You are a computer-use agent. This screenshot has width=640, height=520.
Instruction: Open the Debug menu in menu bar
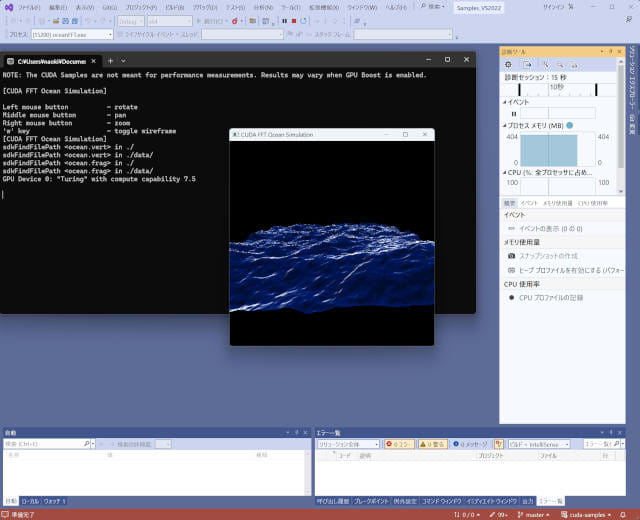pyautogui.click(x=204, y=6)
